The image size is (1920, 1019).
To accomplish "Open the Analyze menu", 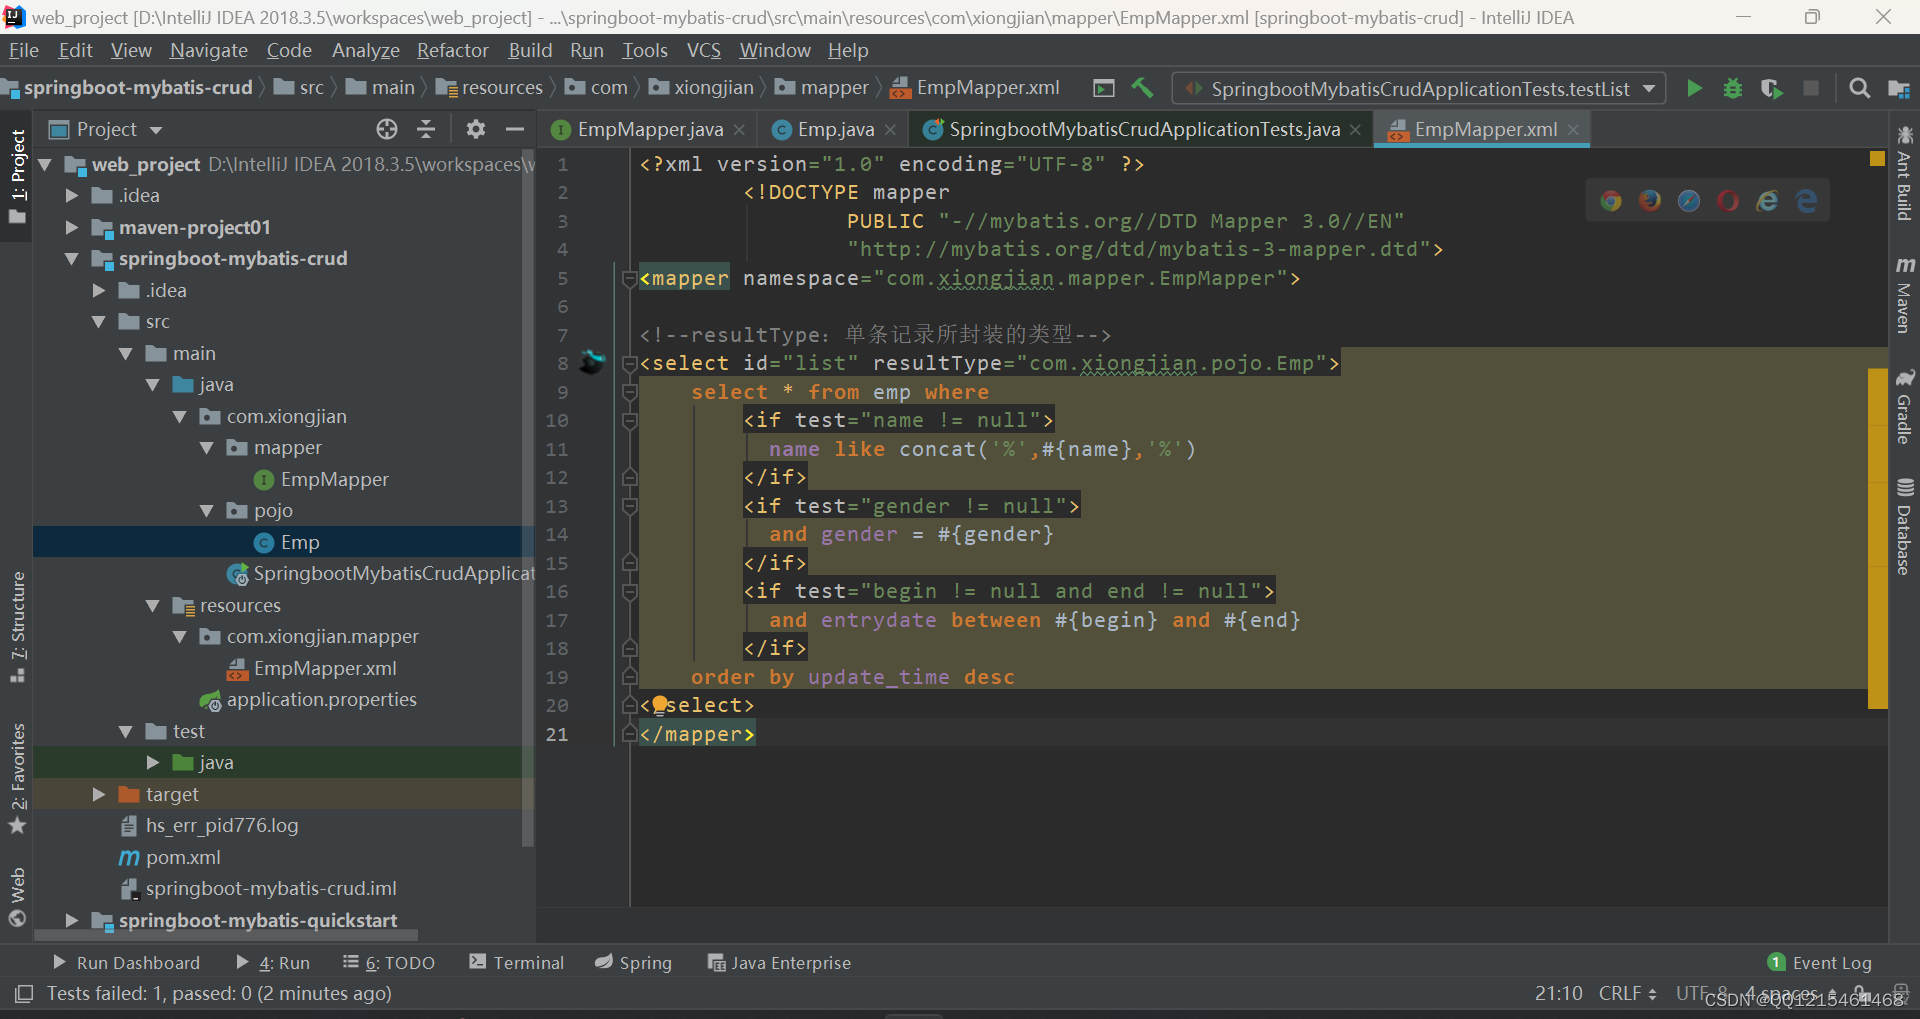I will 365,50.
